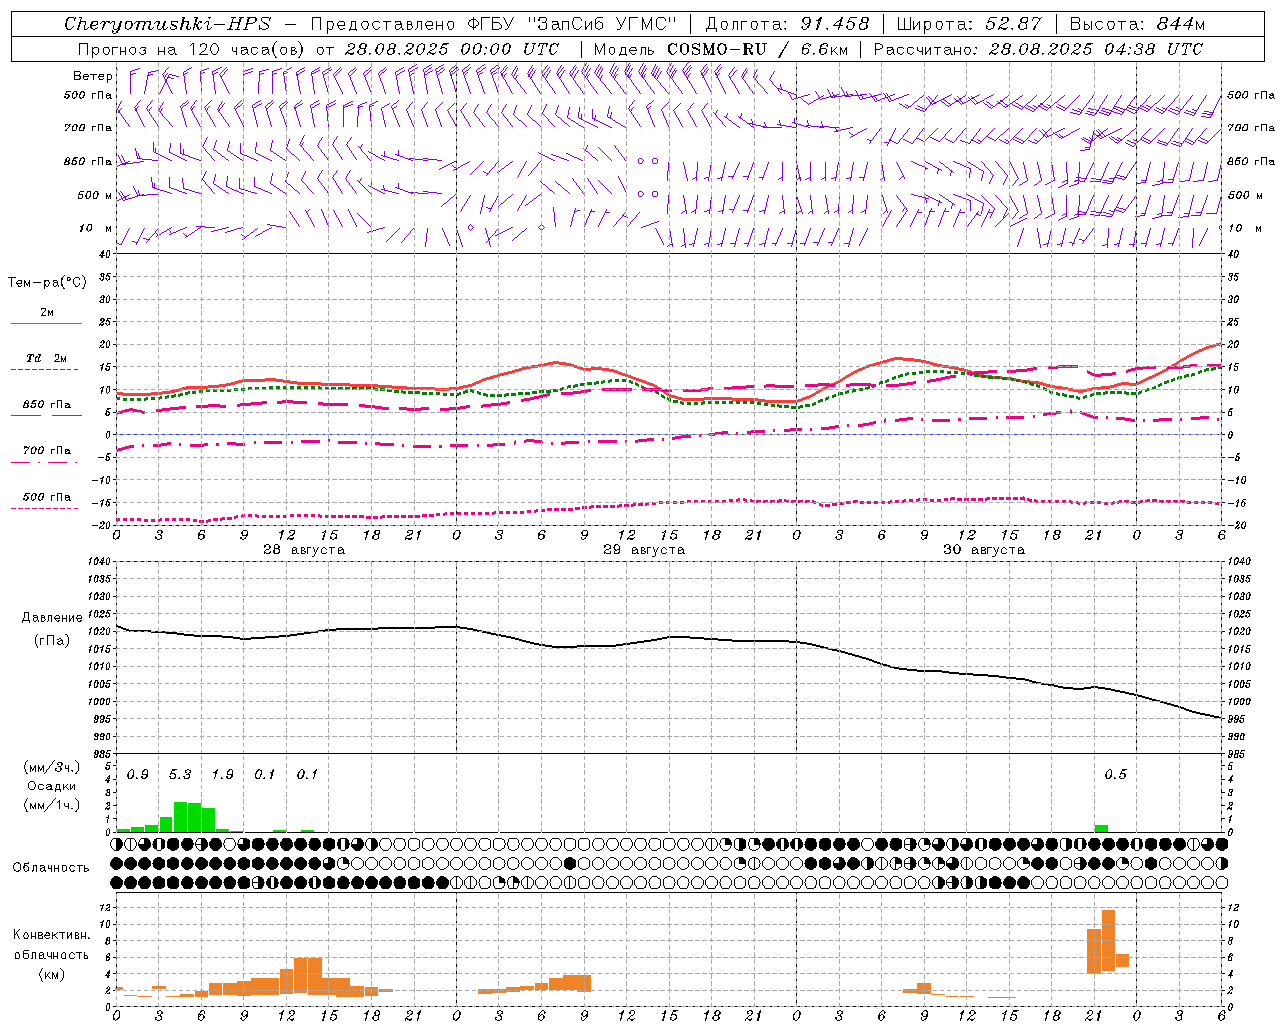The height and width of the screenshot is (1024, 1280).
Task: Click the lone green precipitation bar under 0.5
Action: 1101,828
